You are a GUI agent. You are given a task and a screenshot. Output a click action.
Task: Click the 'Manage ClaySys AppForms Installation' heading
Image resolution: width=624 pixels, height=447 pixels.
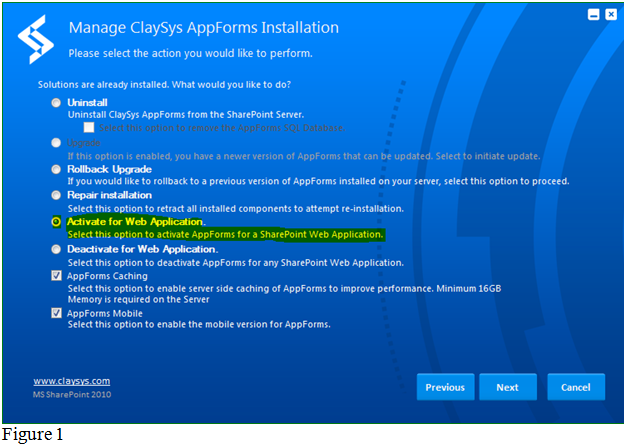(x=204, y=28)
